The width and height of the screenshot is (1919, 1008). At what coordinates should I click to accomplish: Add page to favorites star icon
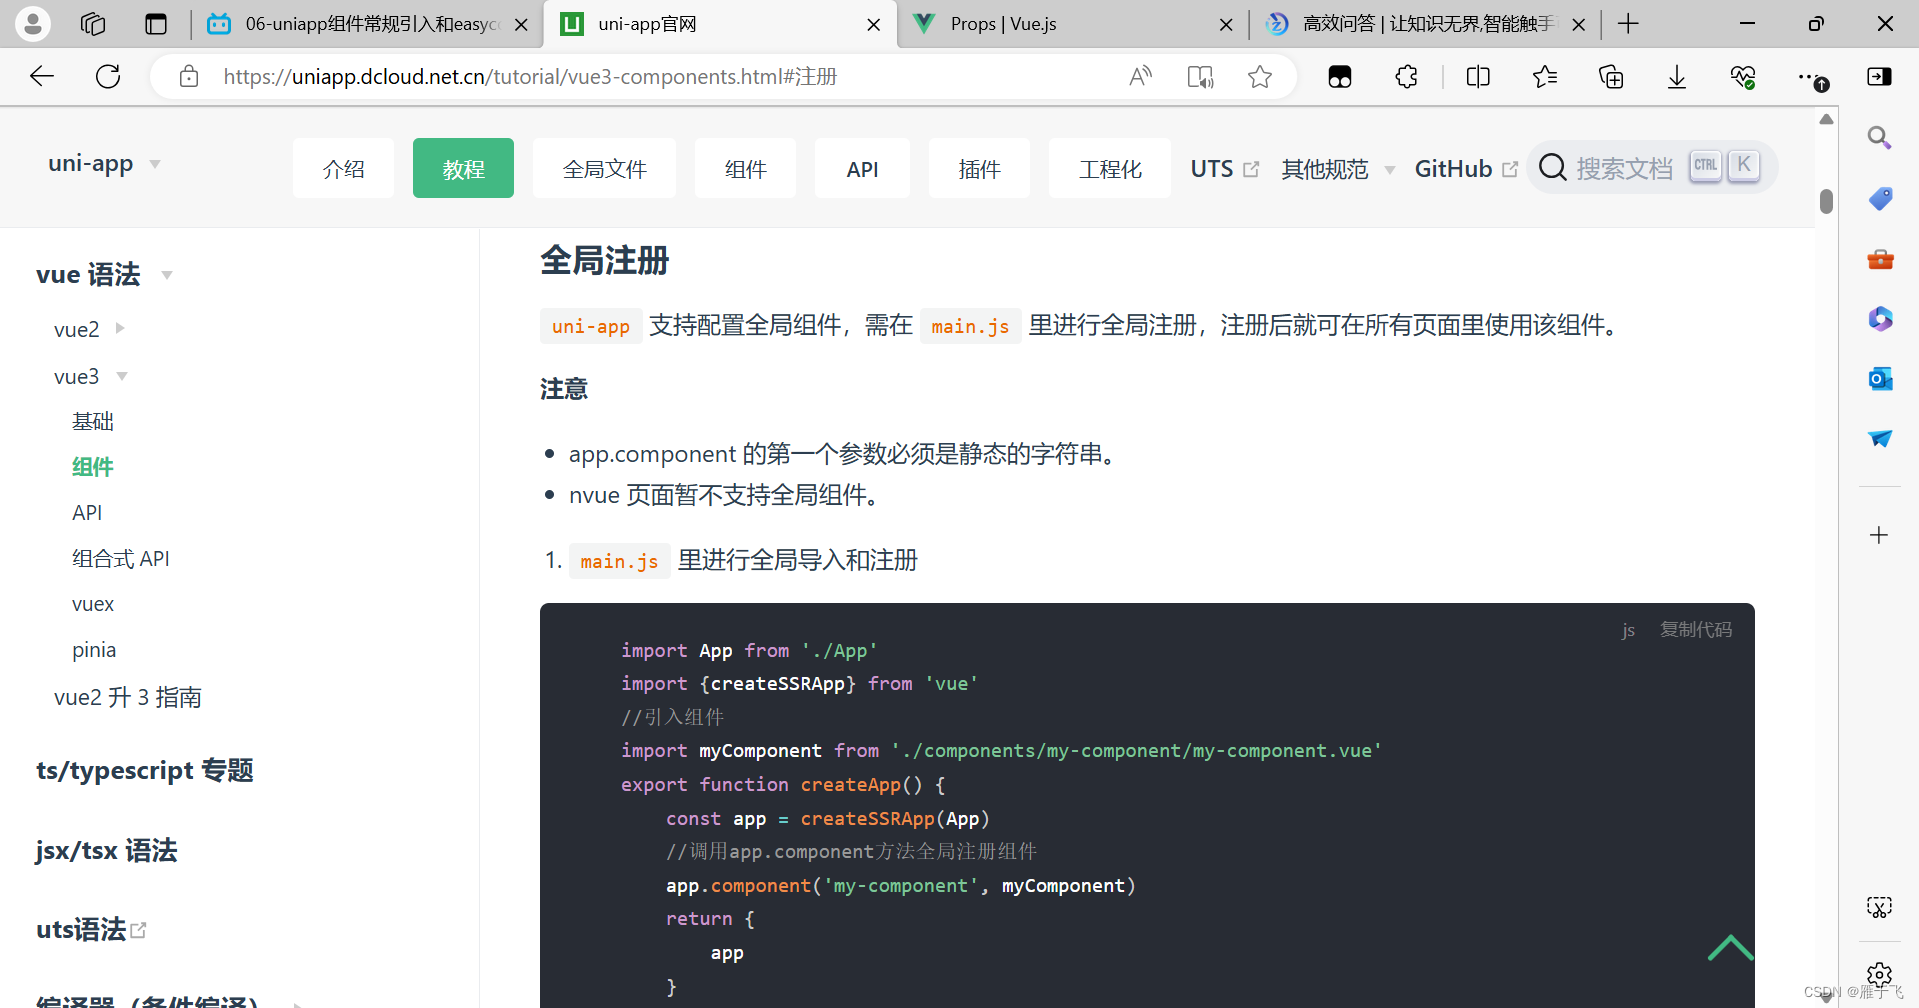1260,76
